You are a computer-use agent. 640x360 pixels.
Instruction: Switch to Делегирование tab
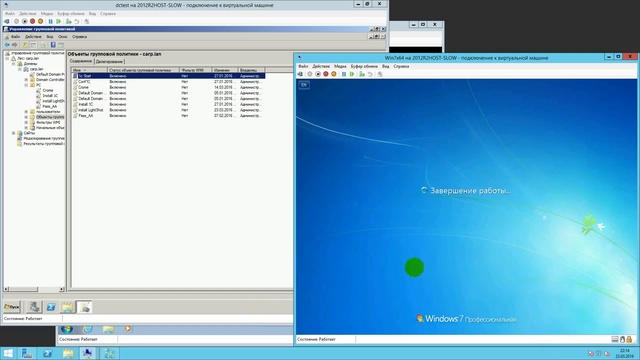coord(109,62)
